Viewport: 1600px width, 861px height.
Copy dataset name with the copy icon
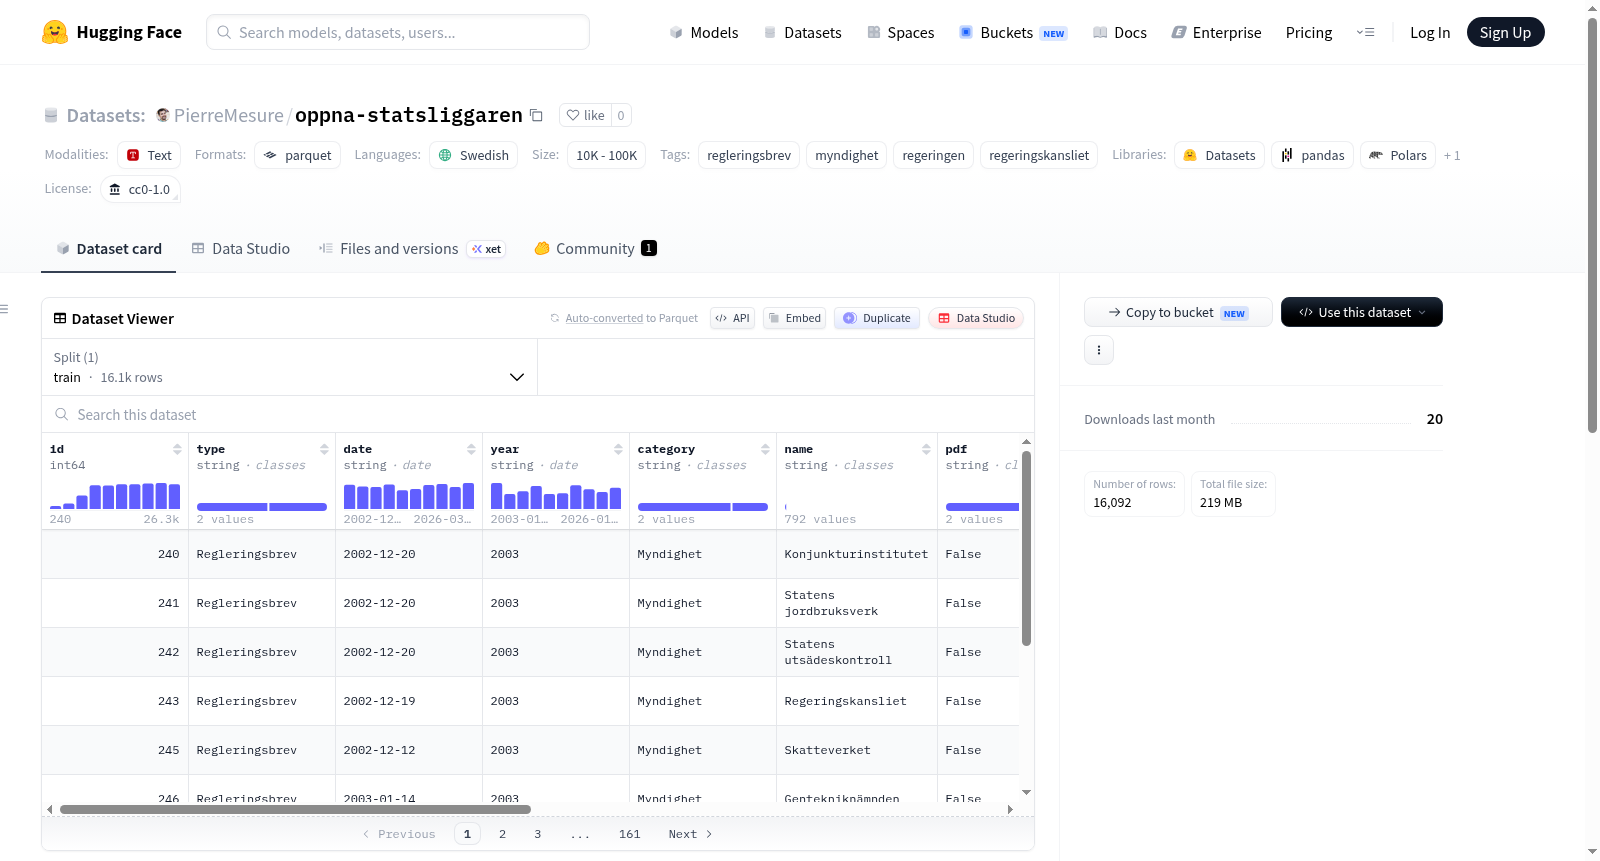[x=536, y=115]
